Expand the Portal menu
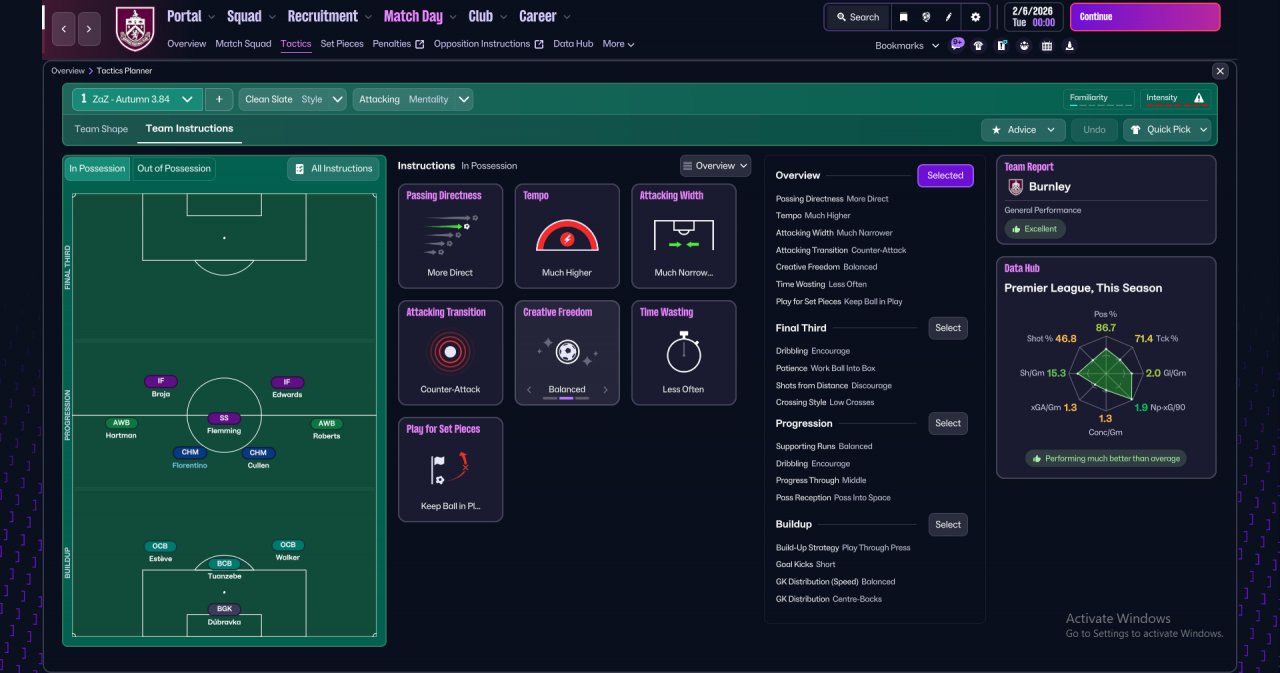Screen dimensions: 1280x673 [191, 16]
